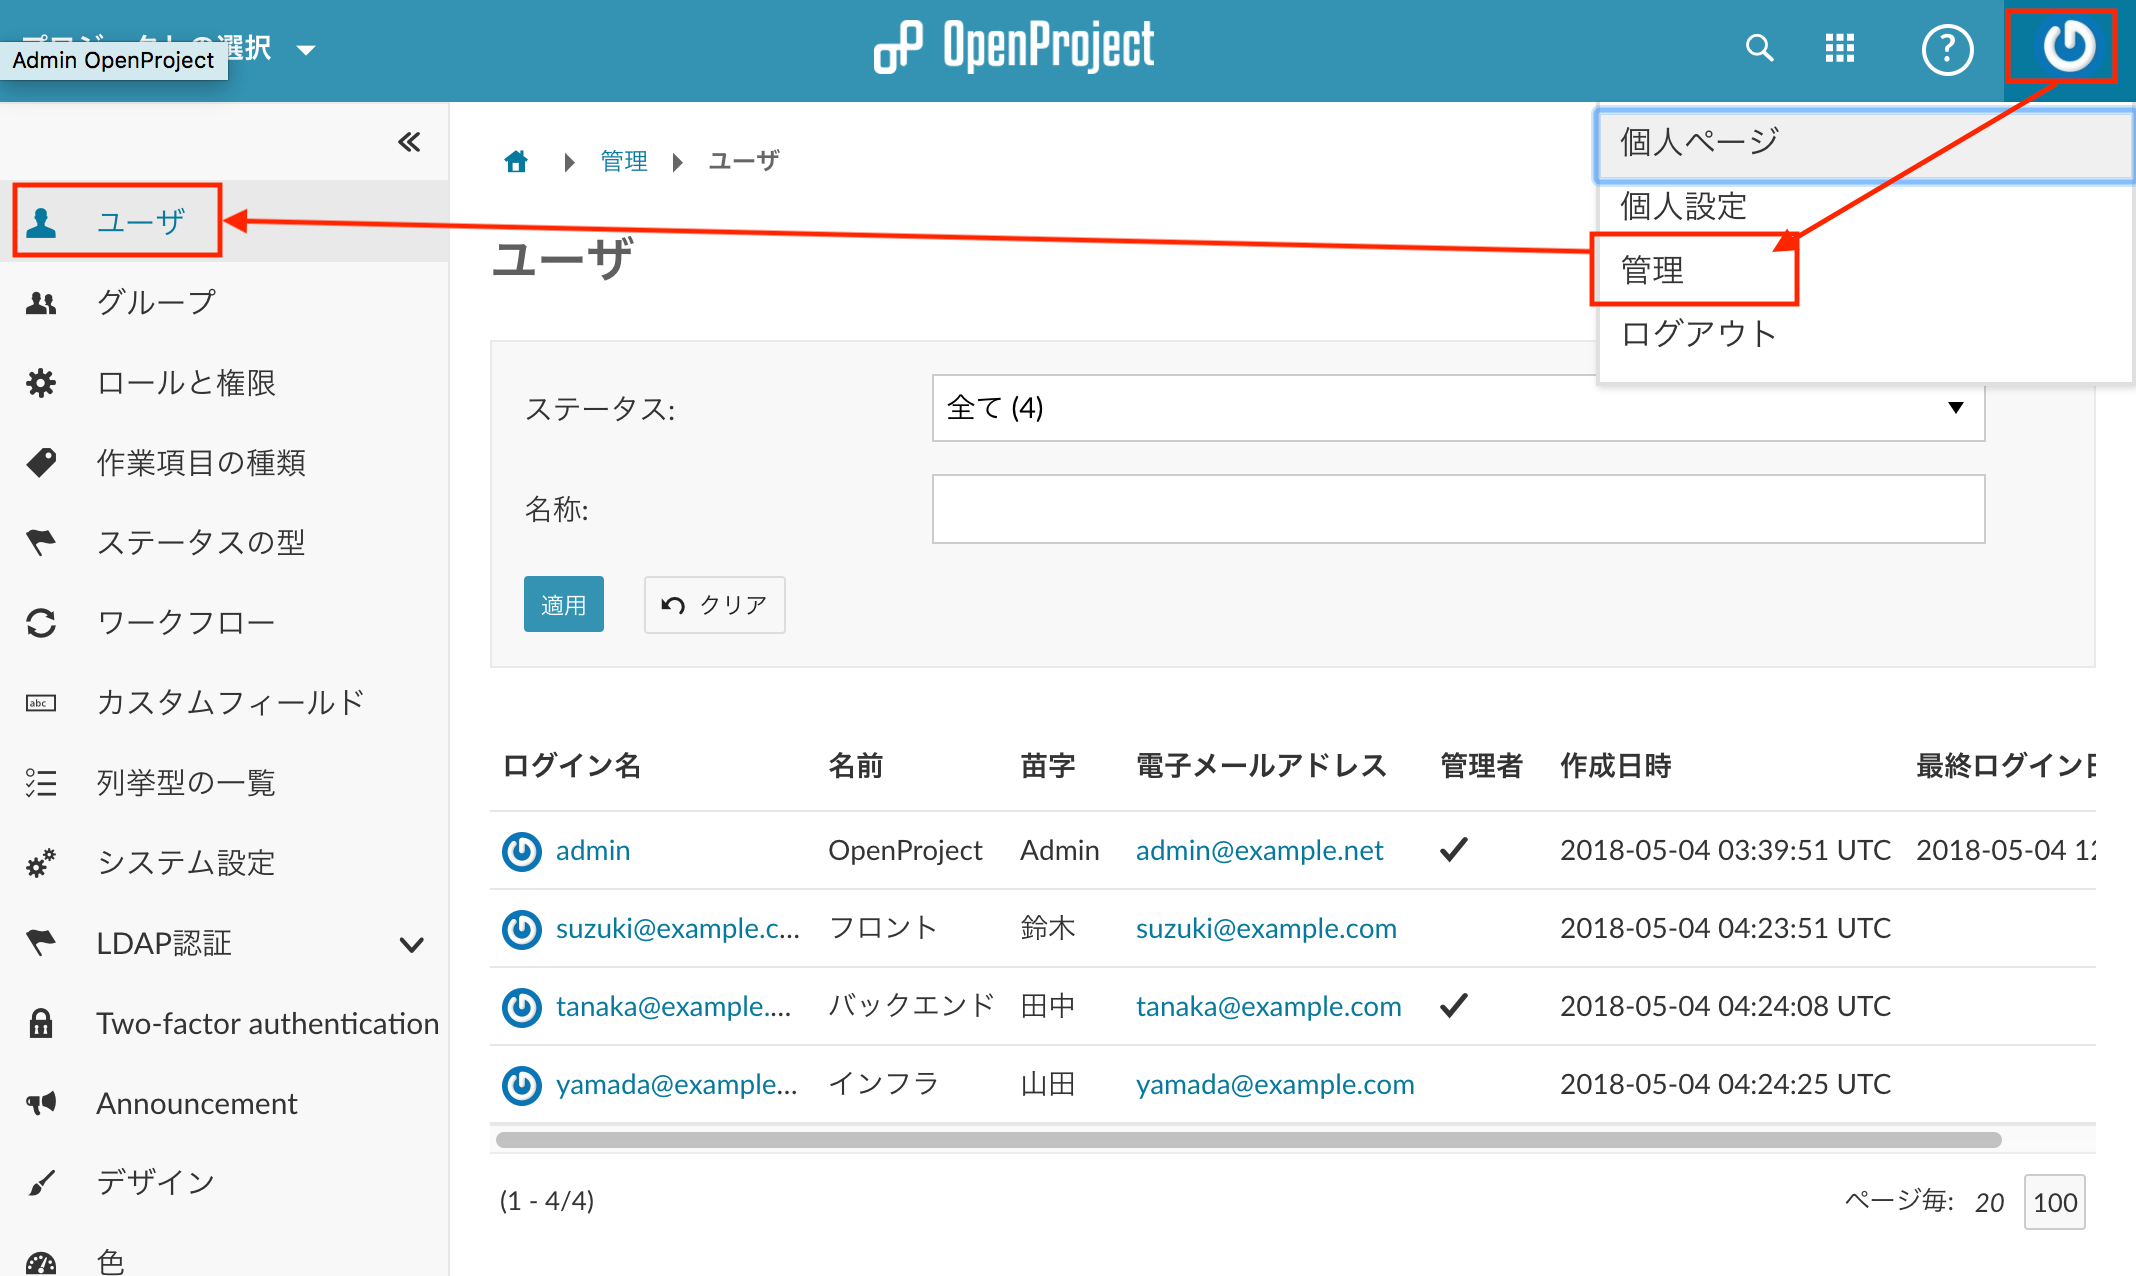2136x1276 pixels.
Task: Set per page to 100
Action: pos(2055,1202)
